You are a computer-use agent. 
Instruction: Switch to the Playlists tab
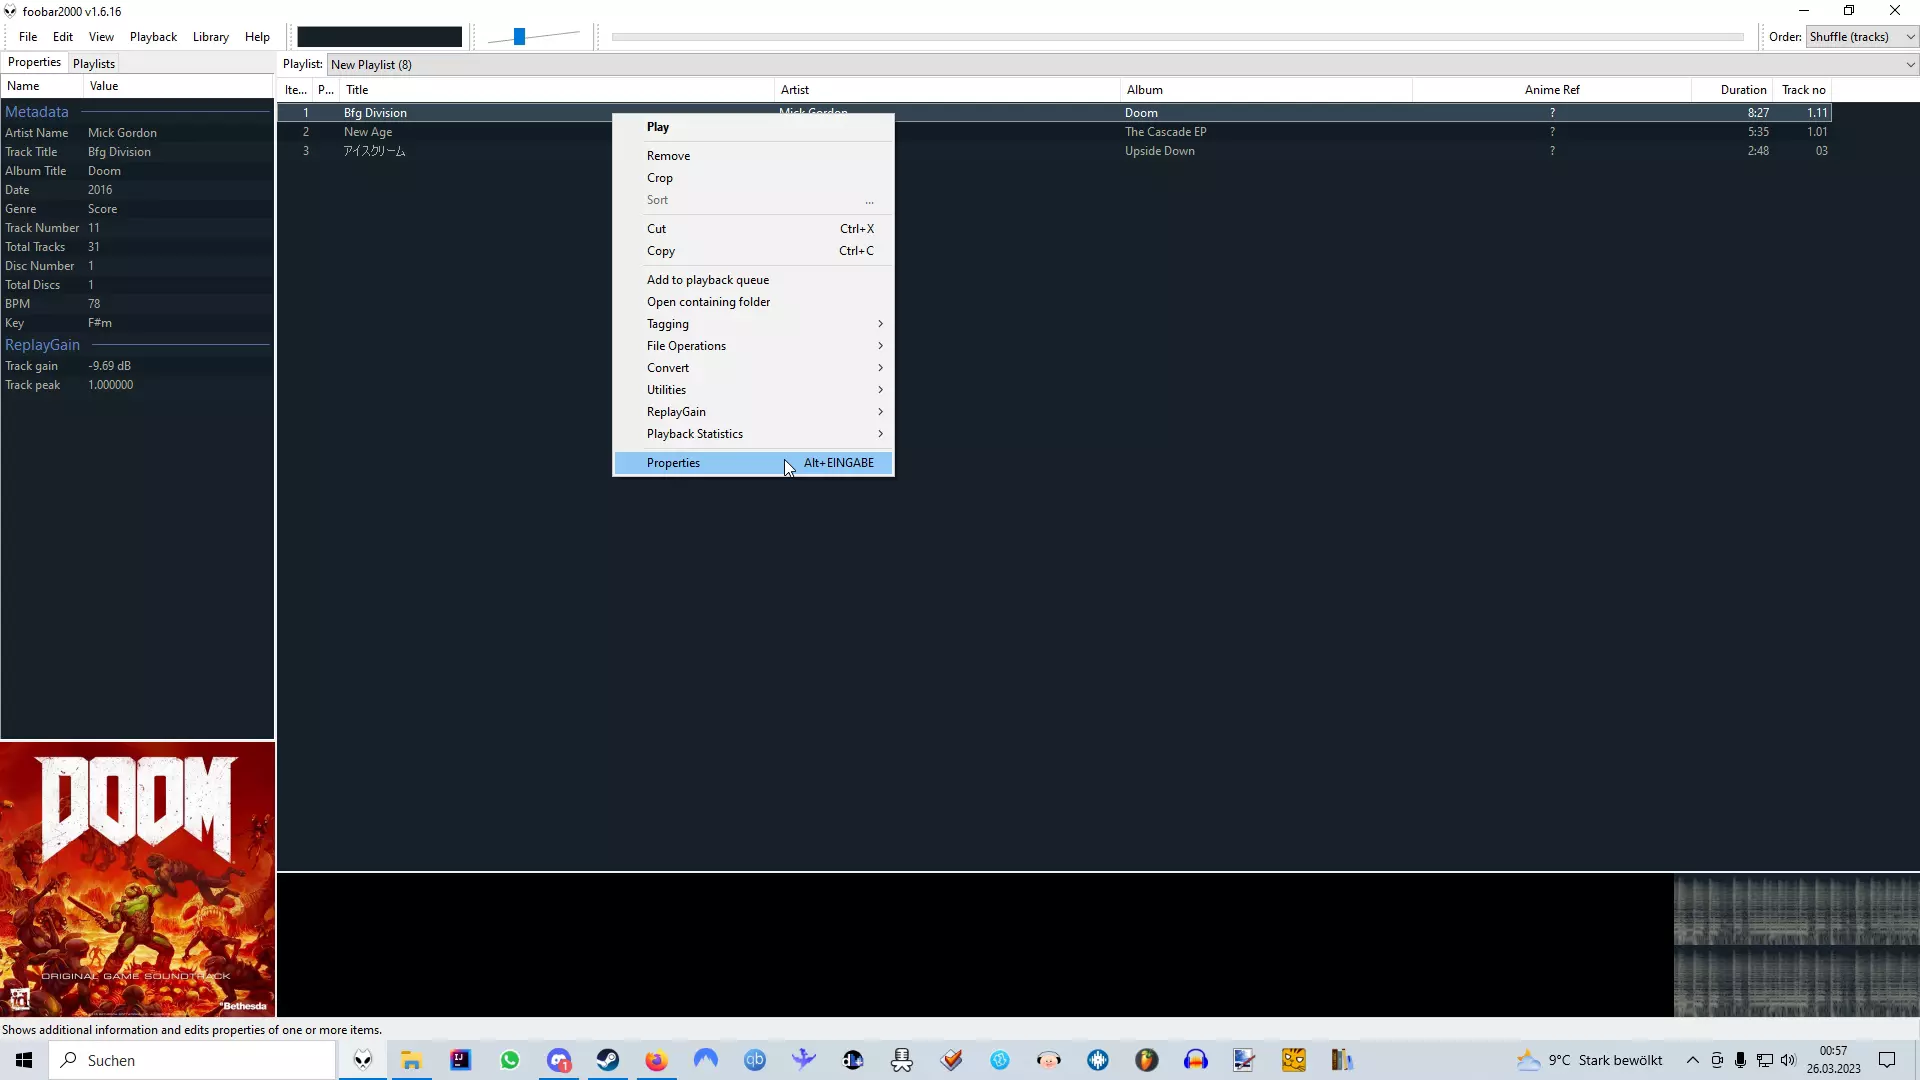click(94, 63)
